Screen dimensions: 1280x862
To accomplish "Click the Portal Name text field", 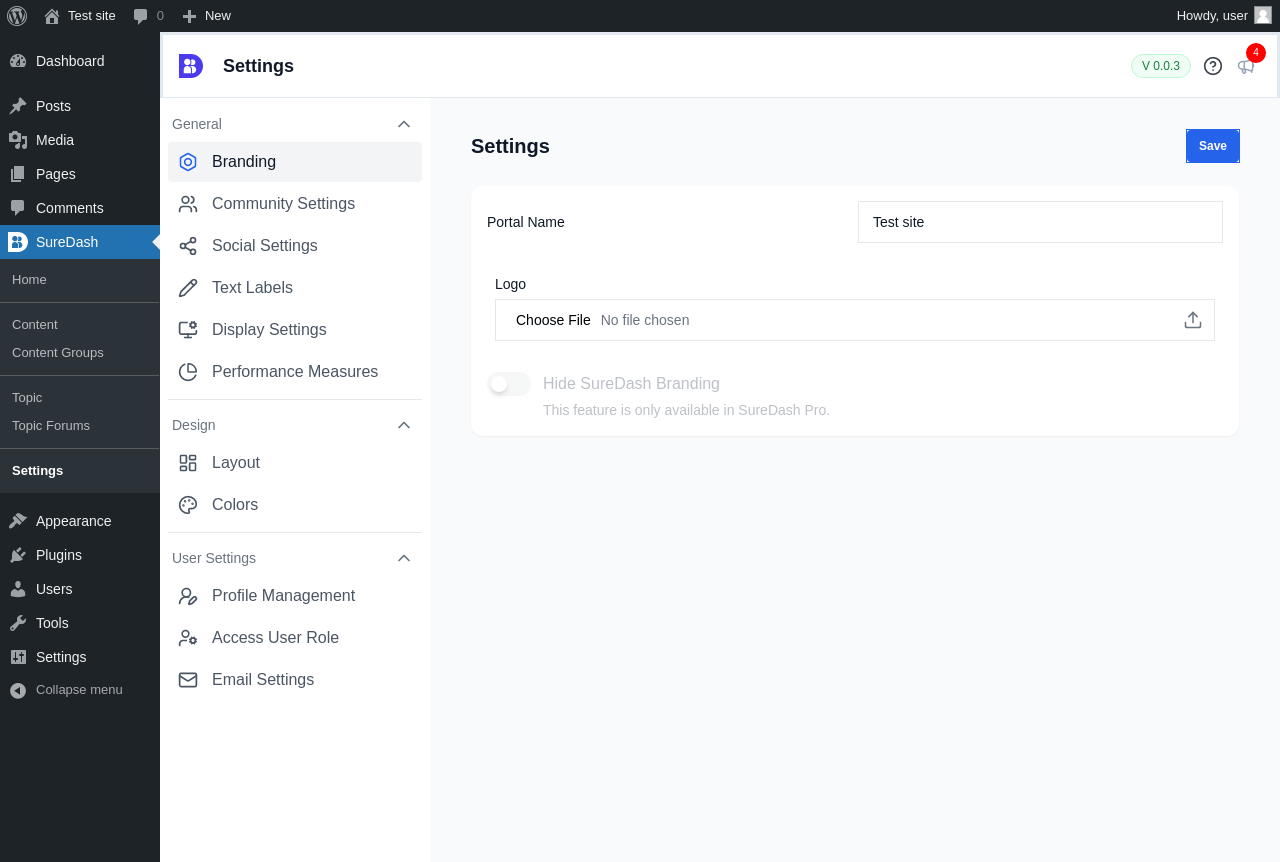I will click(1040, 222).
